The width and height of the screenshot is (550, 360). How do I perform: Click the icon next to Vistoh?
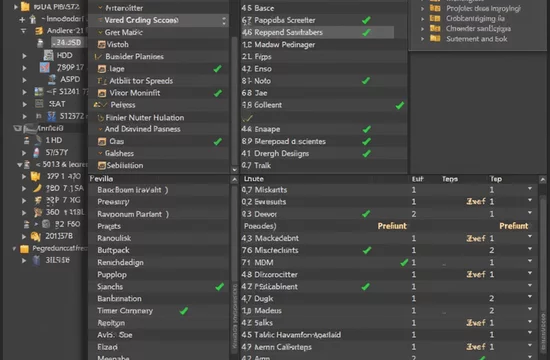(101, 45)
